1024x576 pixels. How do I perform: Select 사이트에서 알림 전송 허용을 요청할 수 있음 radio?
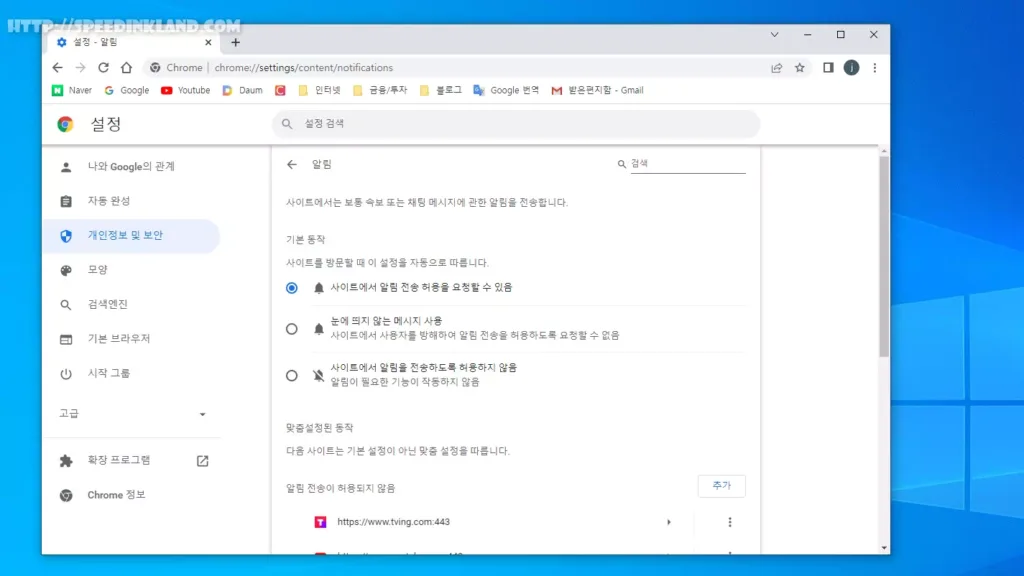pyautogui.click(x=292, y=288)
